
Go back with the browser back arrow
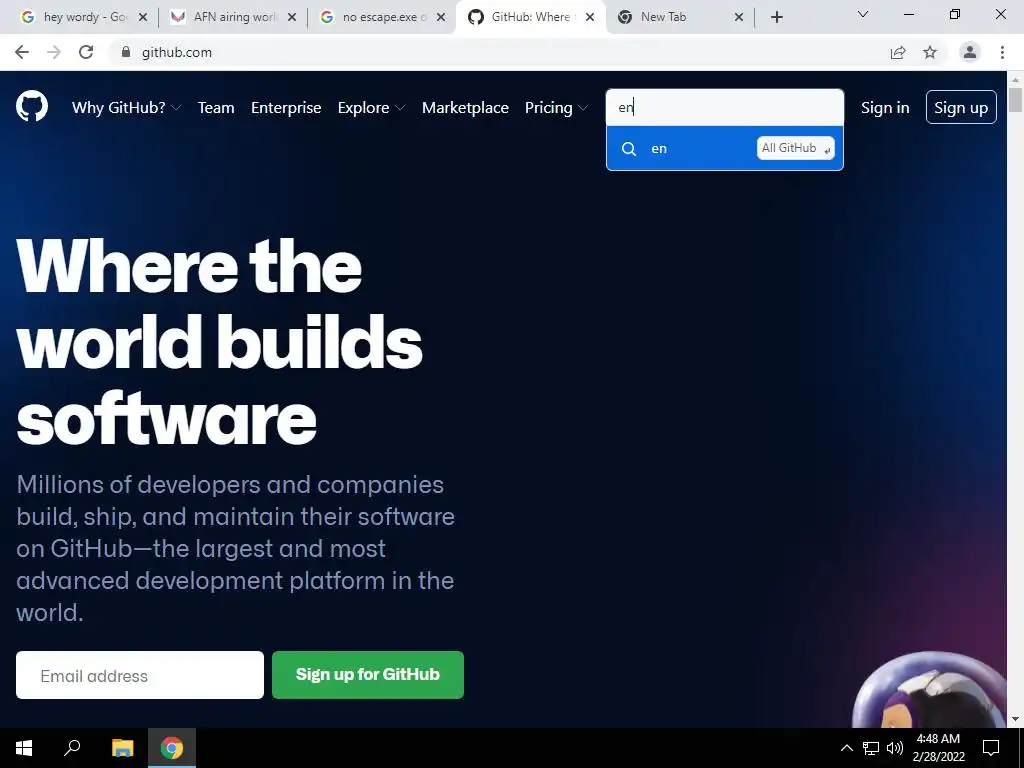pos(22,52)
